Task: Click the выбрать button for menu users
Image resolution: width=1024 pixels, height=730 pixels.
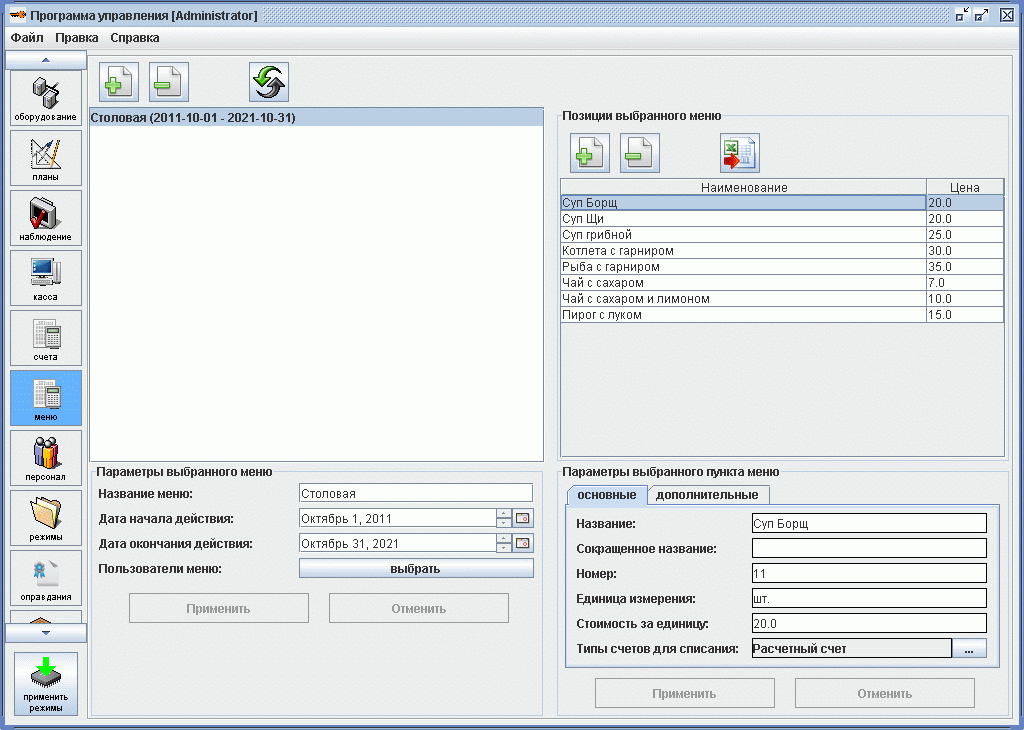Action: (x=416, y=569)
